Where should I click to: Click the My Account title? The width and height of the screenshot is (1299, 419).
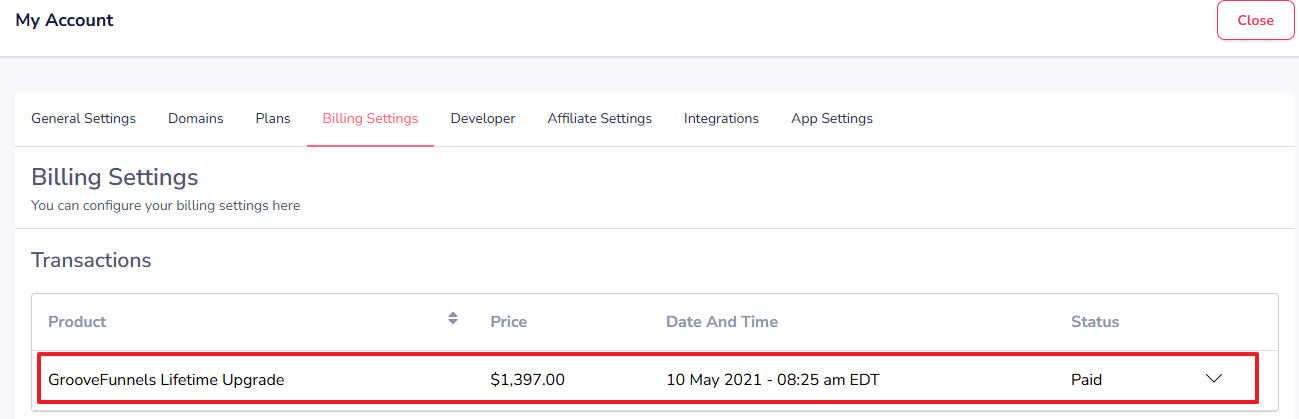pyautogui.click(x=65, y=20)
